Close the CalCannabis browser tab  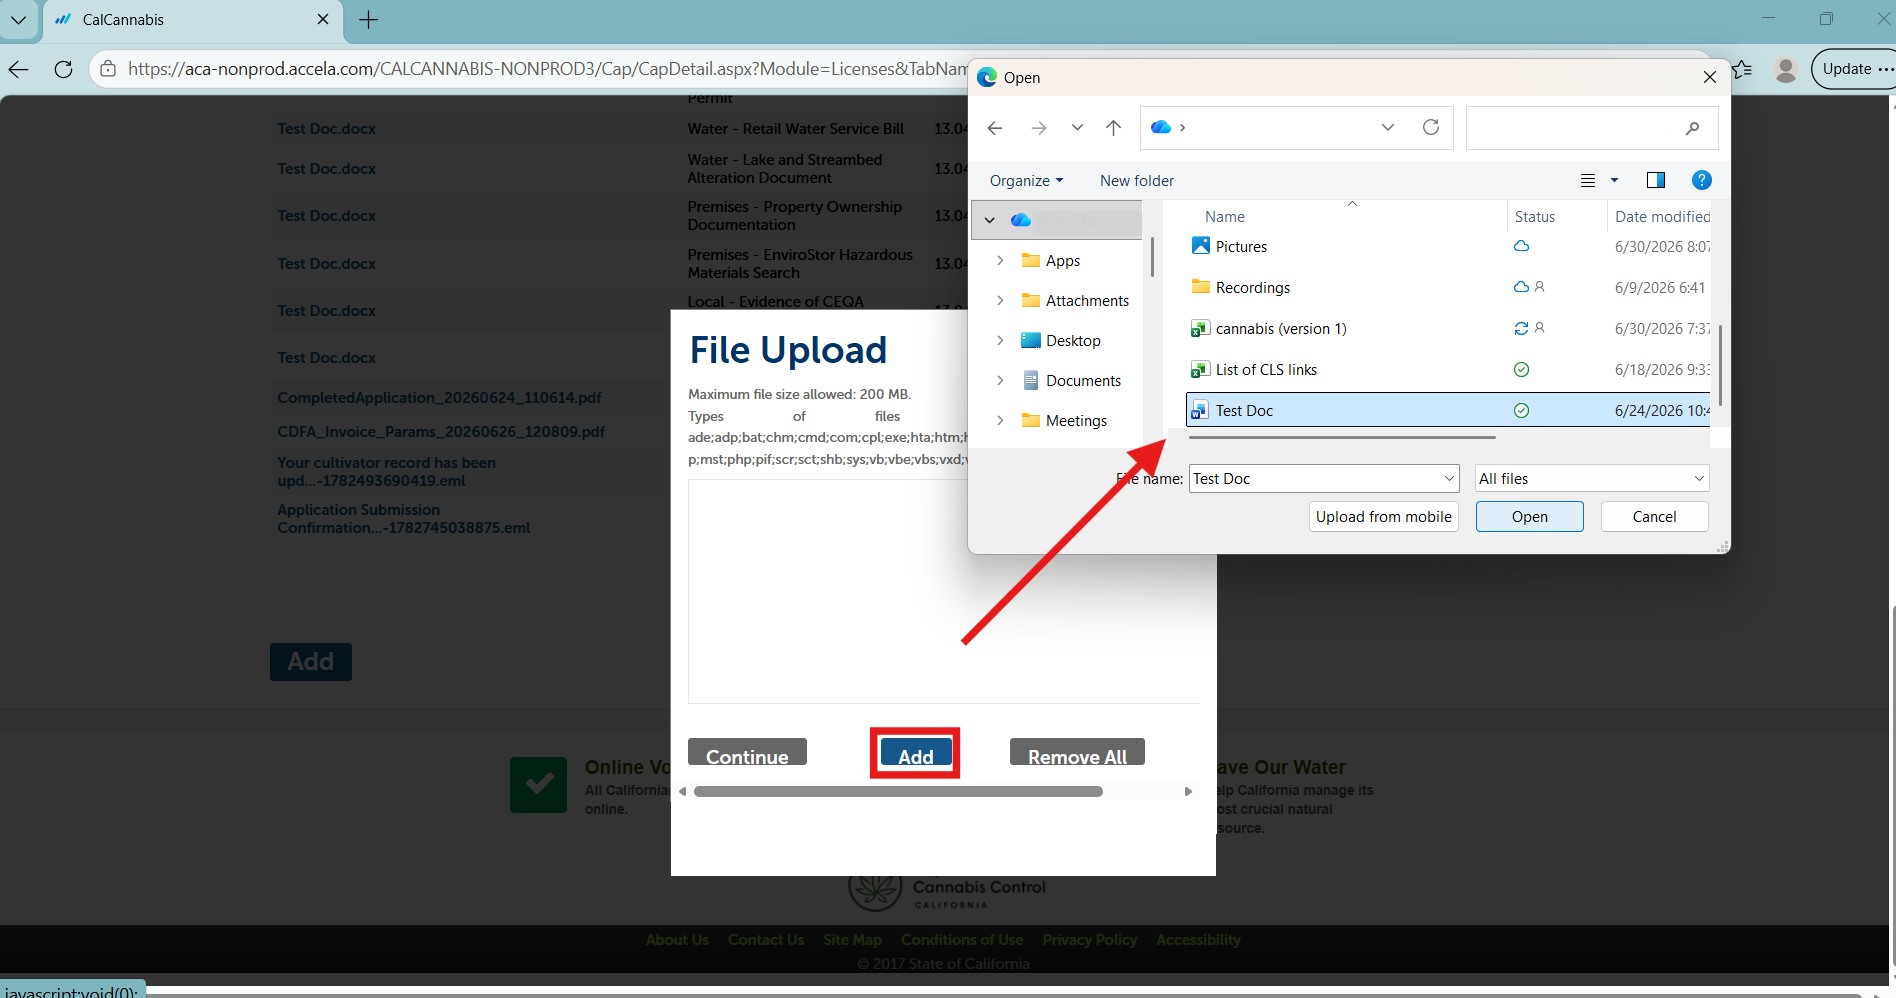[322, 19]
